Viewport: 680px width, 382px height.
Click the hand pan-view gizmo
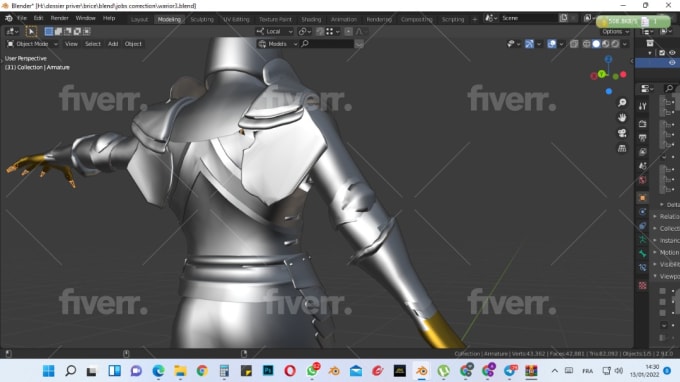[622, 118]
